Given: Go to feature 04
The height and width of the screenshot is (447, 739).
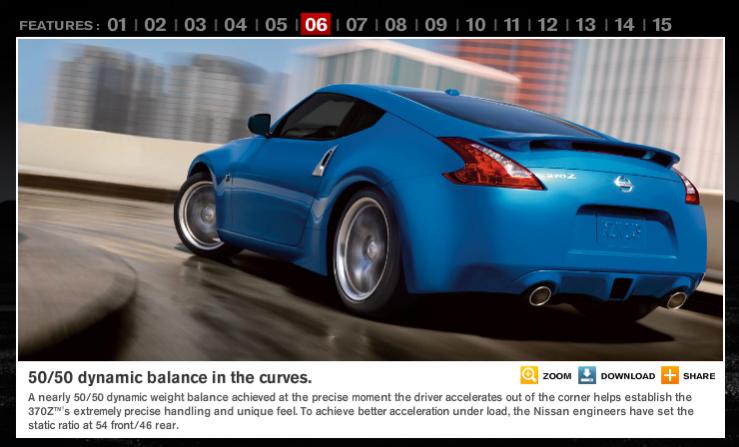Looking at the screenshot, I should (236, 25).
